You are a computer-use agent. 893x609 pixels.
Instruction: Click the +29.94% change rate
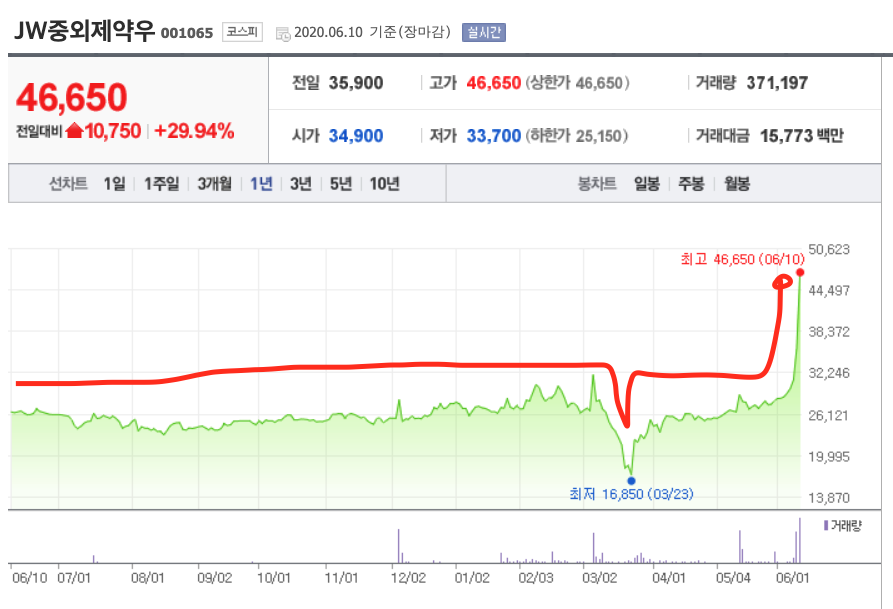(x=194, y=131)
